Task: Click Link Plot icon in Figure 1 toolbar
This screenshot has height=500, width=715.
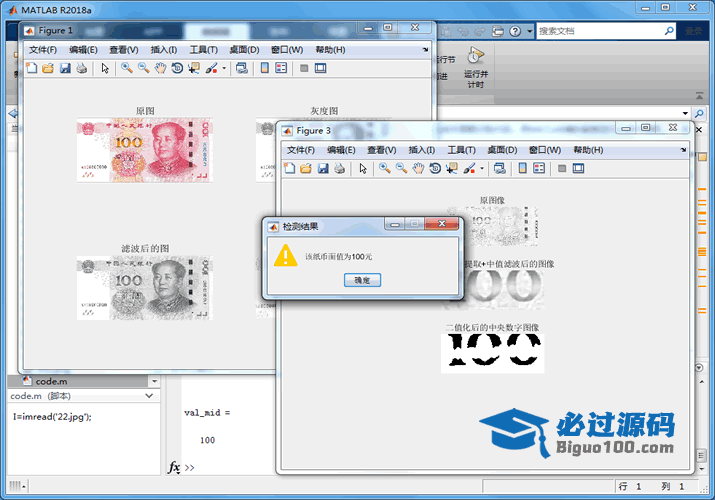Action: 242,68
